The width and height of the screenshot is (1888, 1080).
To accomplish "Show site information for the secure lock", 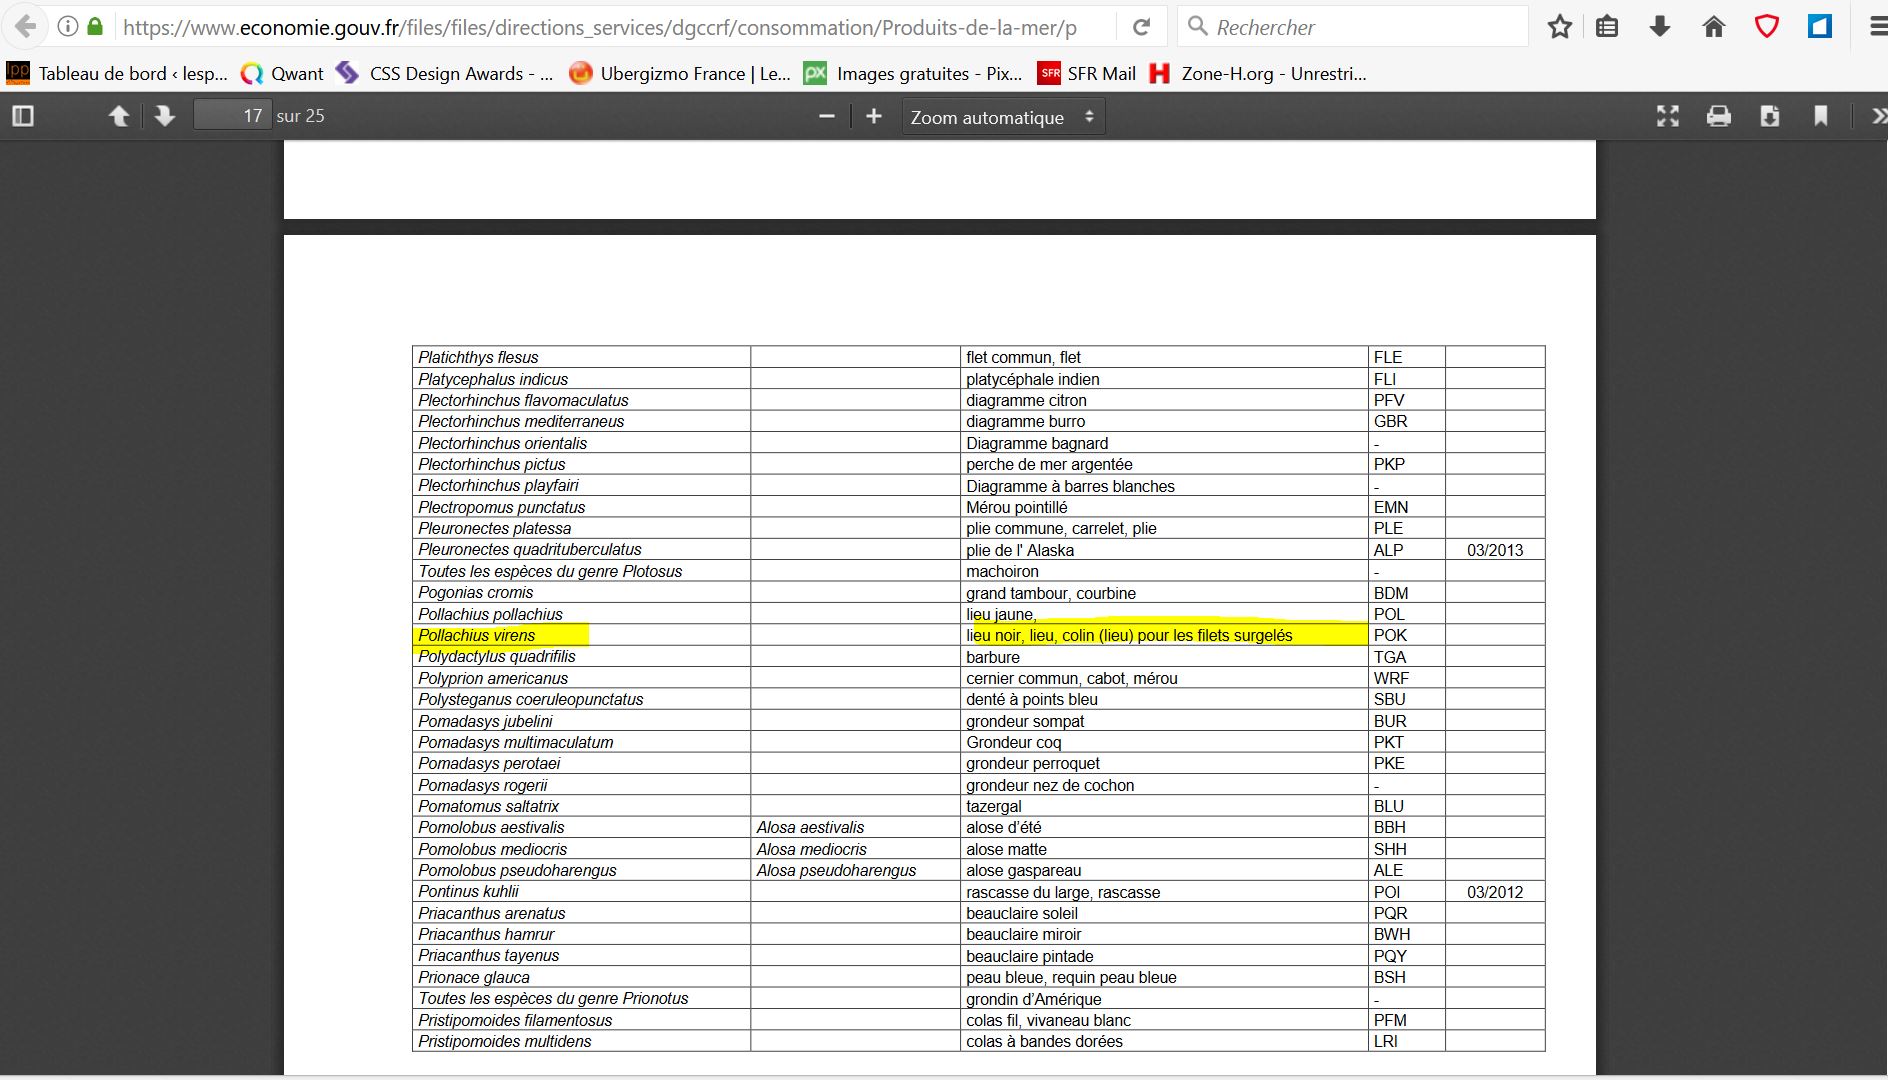I will point(95,27).
